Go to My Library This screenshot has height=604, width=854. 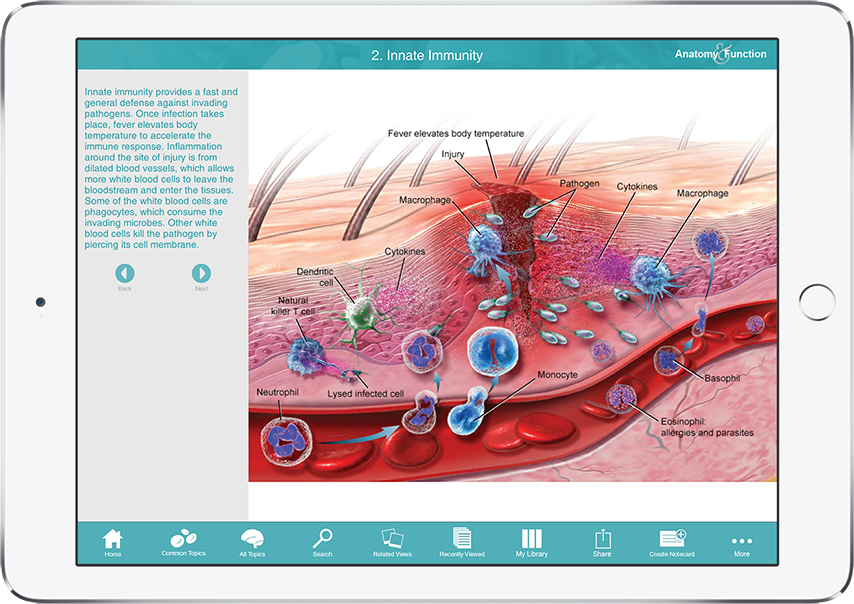(531, 540)
